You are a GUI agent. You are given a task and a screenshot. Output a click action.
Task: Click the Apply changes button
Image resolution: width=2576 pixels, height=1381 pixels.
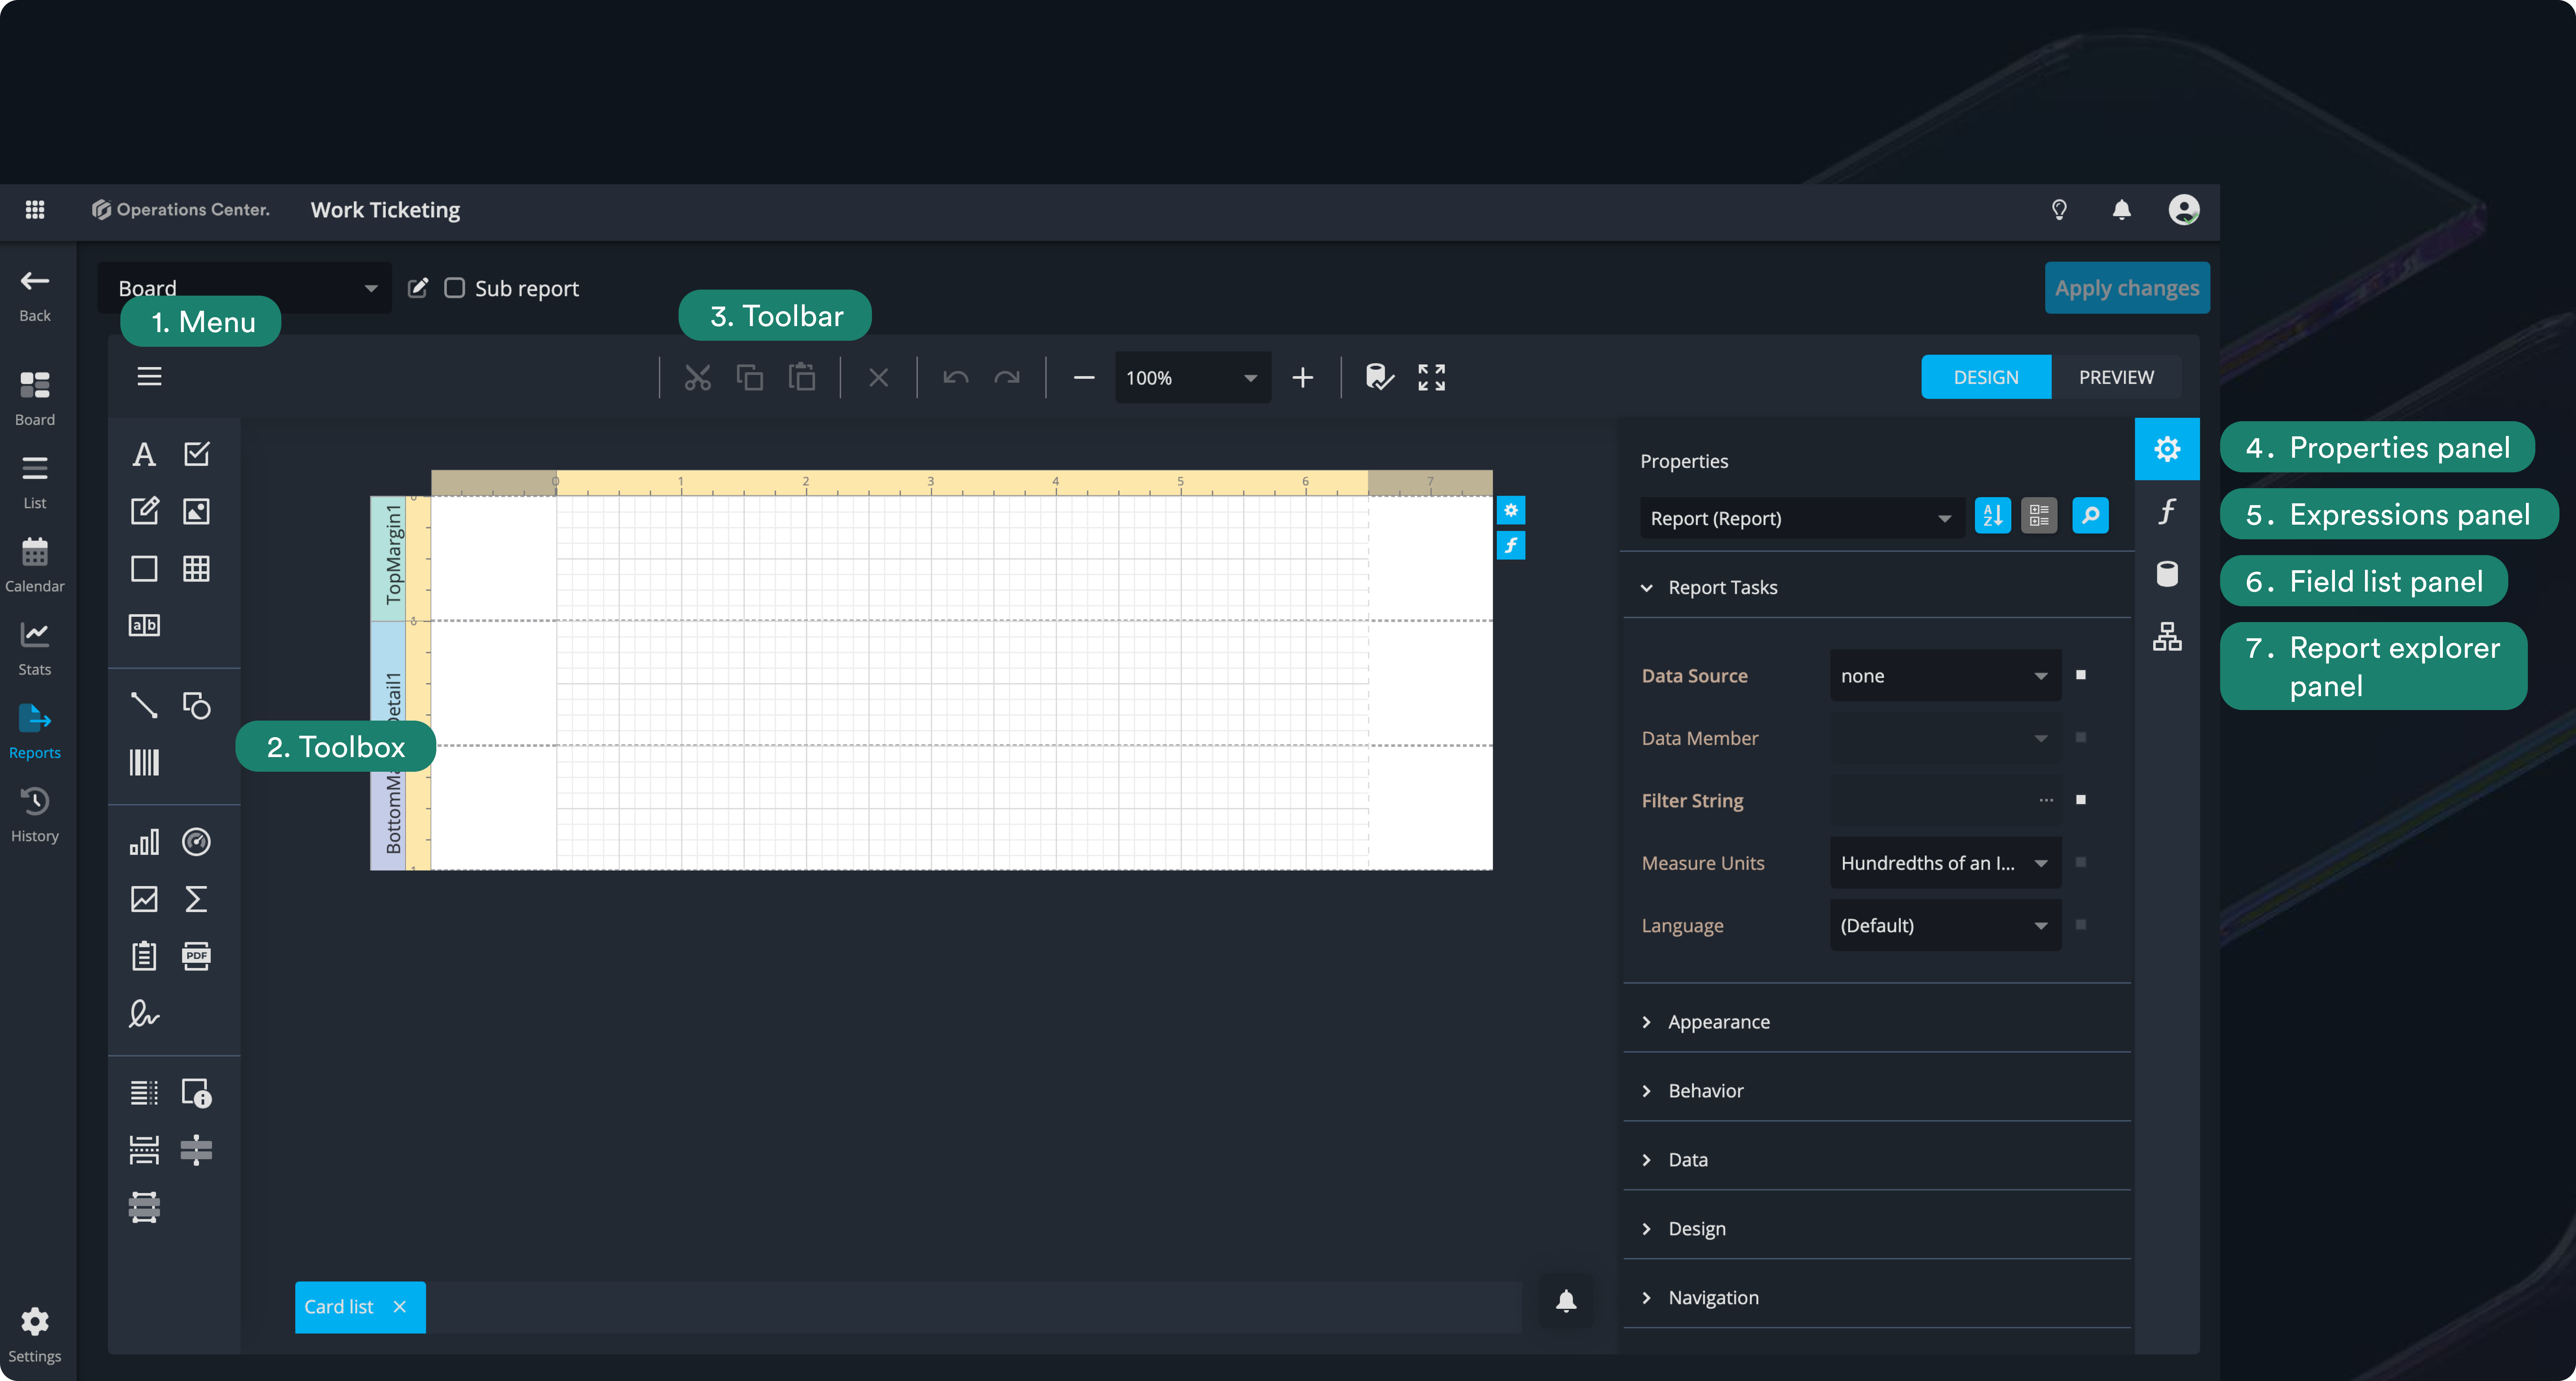(2127, 288)
